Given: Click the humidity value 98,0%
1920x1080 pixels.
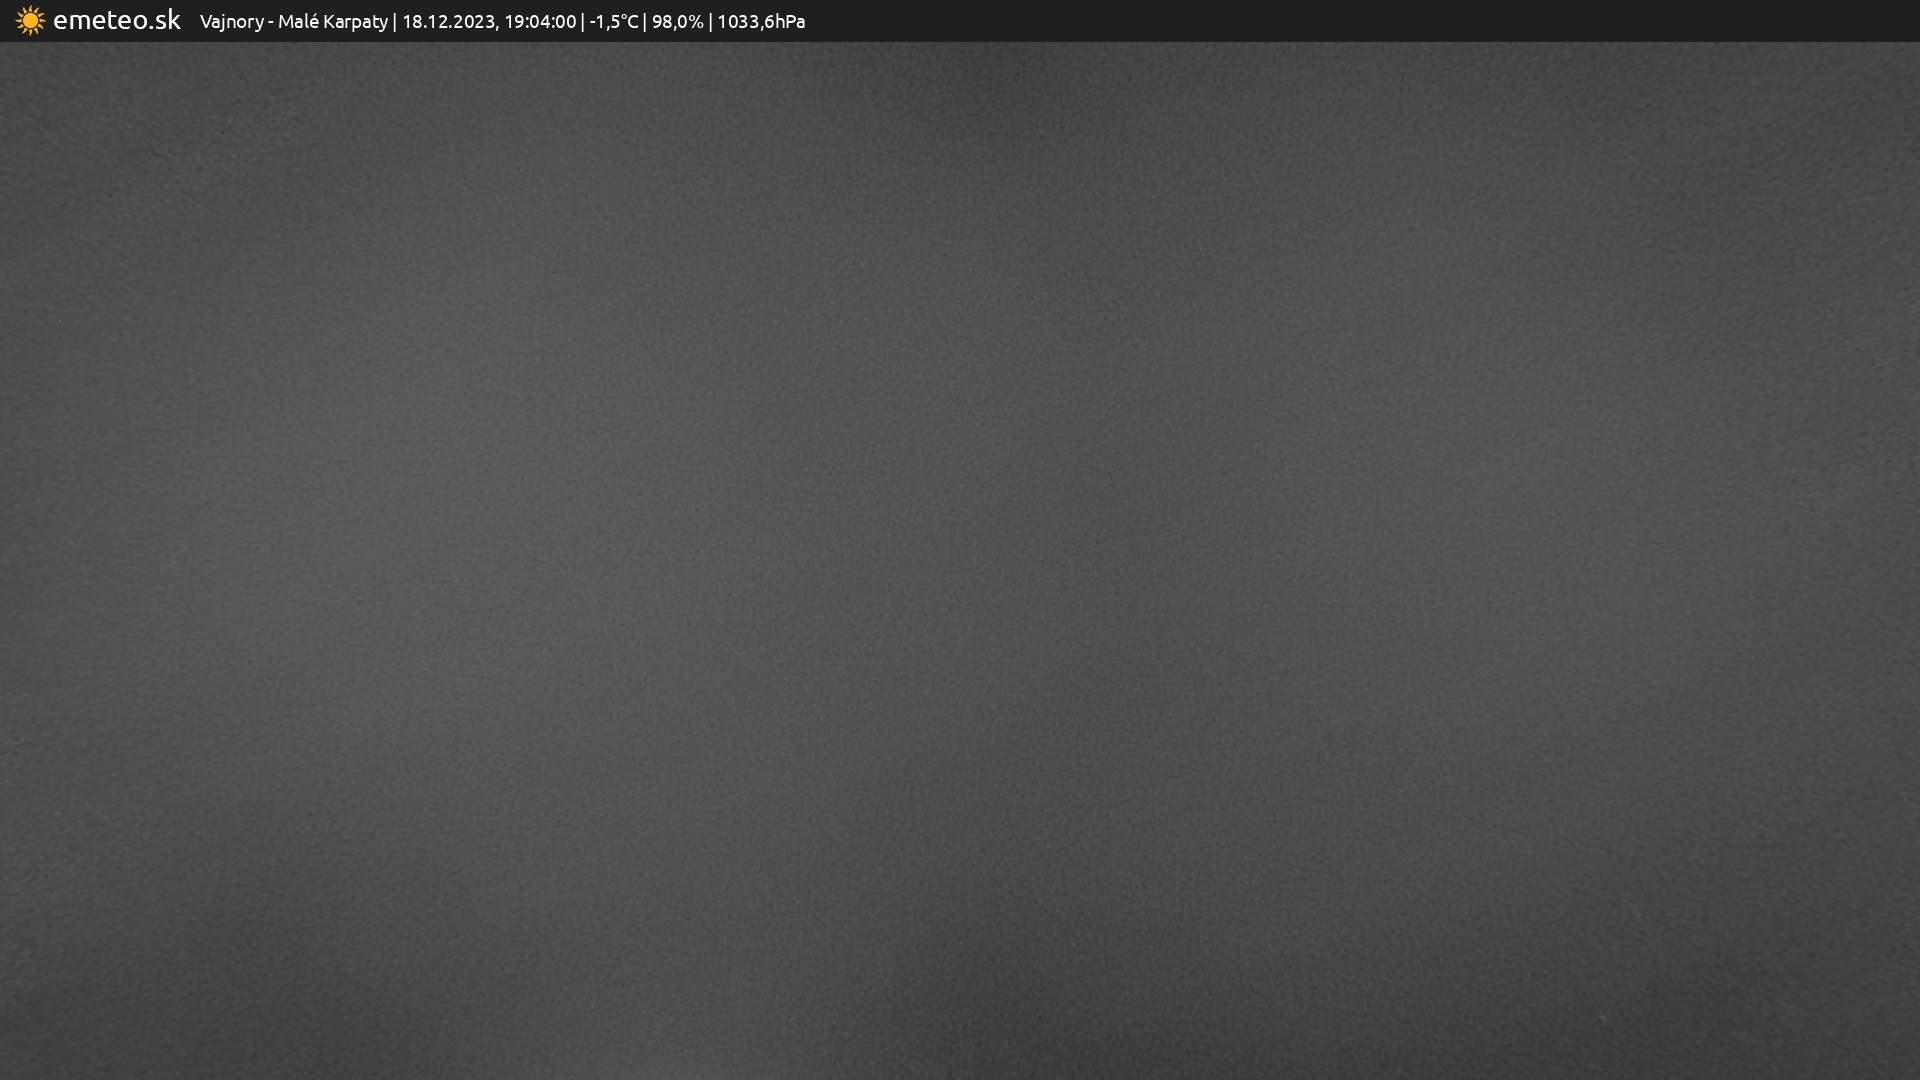Looking at the screenshot, I should click(677, 22).
